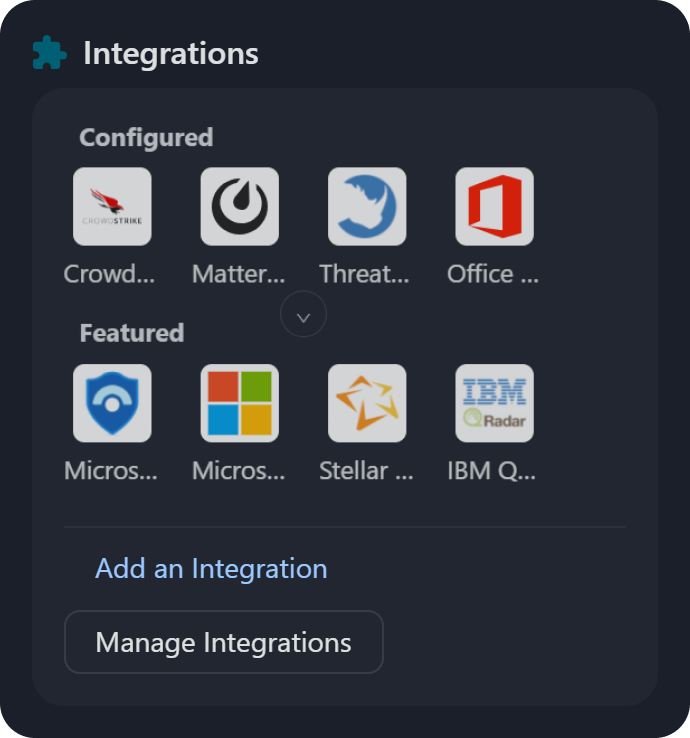Open the Stellar Cyber star icon
Image resolution: width=690 pixels, height=738 pixels.
(x=367, y=403)
